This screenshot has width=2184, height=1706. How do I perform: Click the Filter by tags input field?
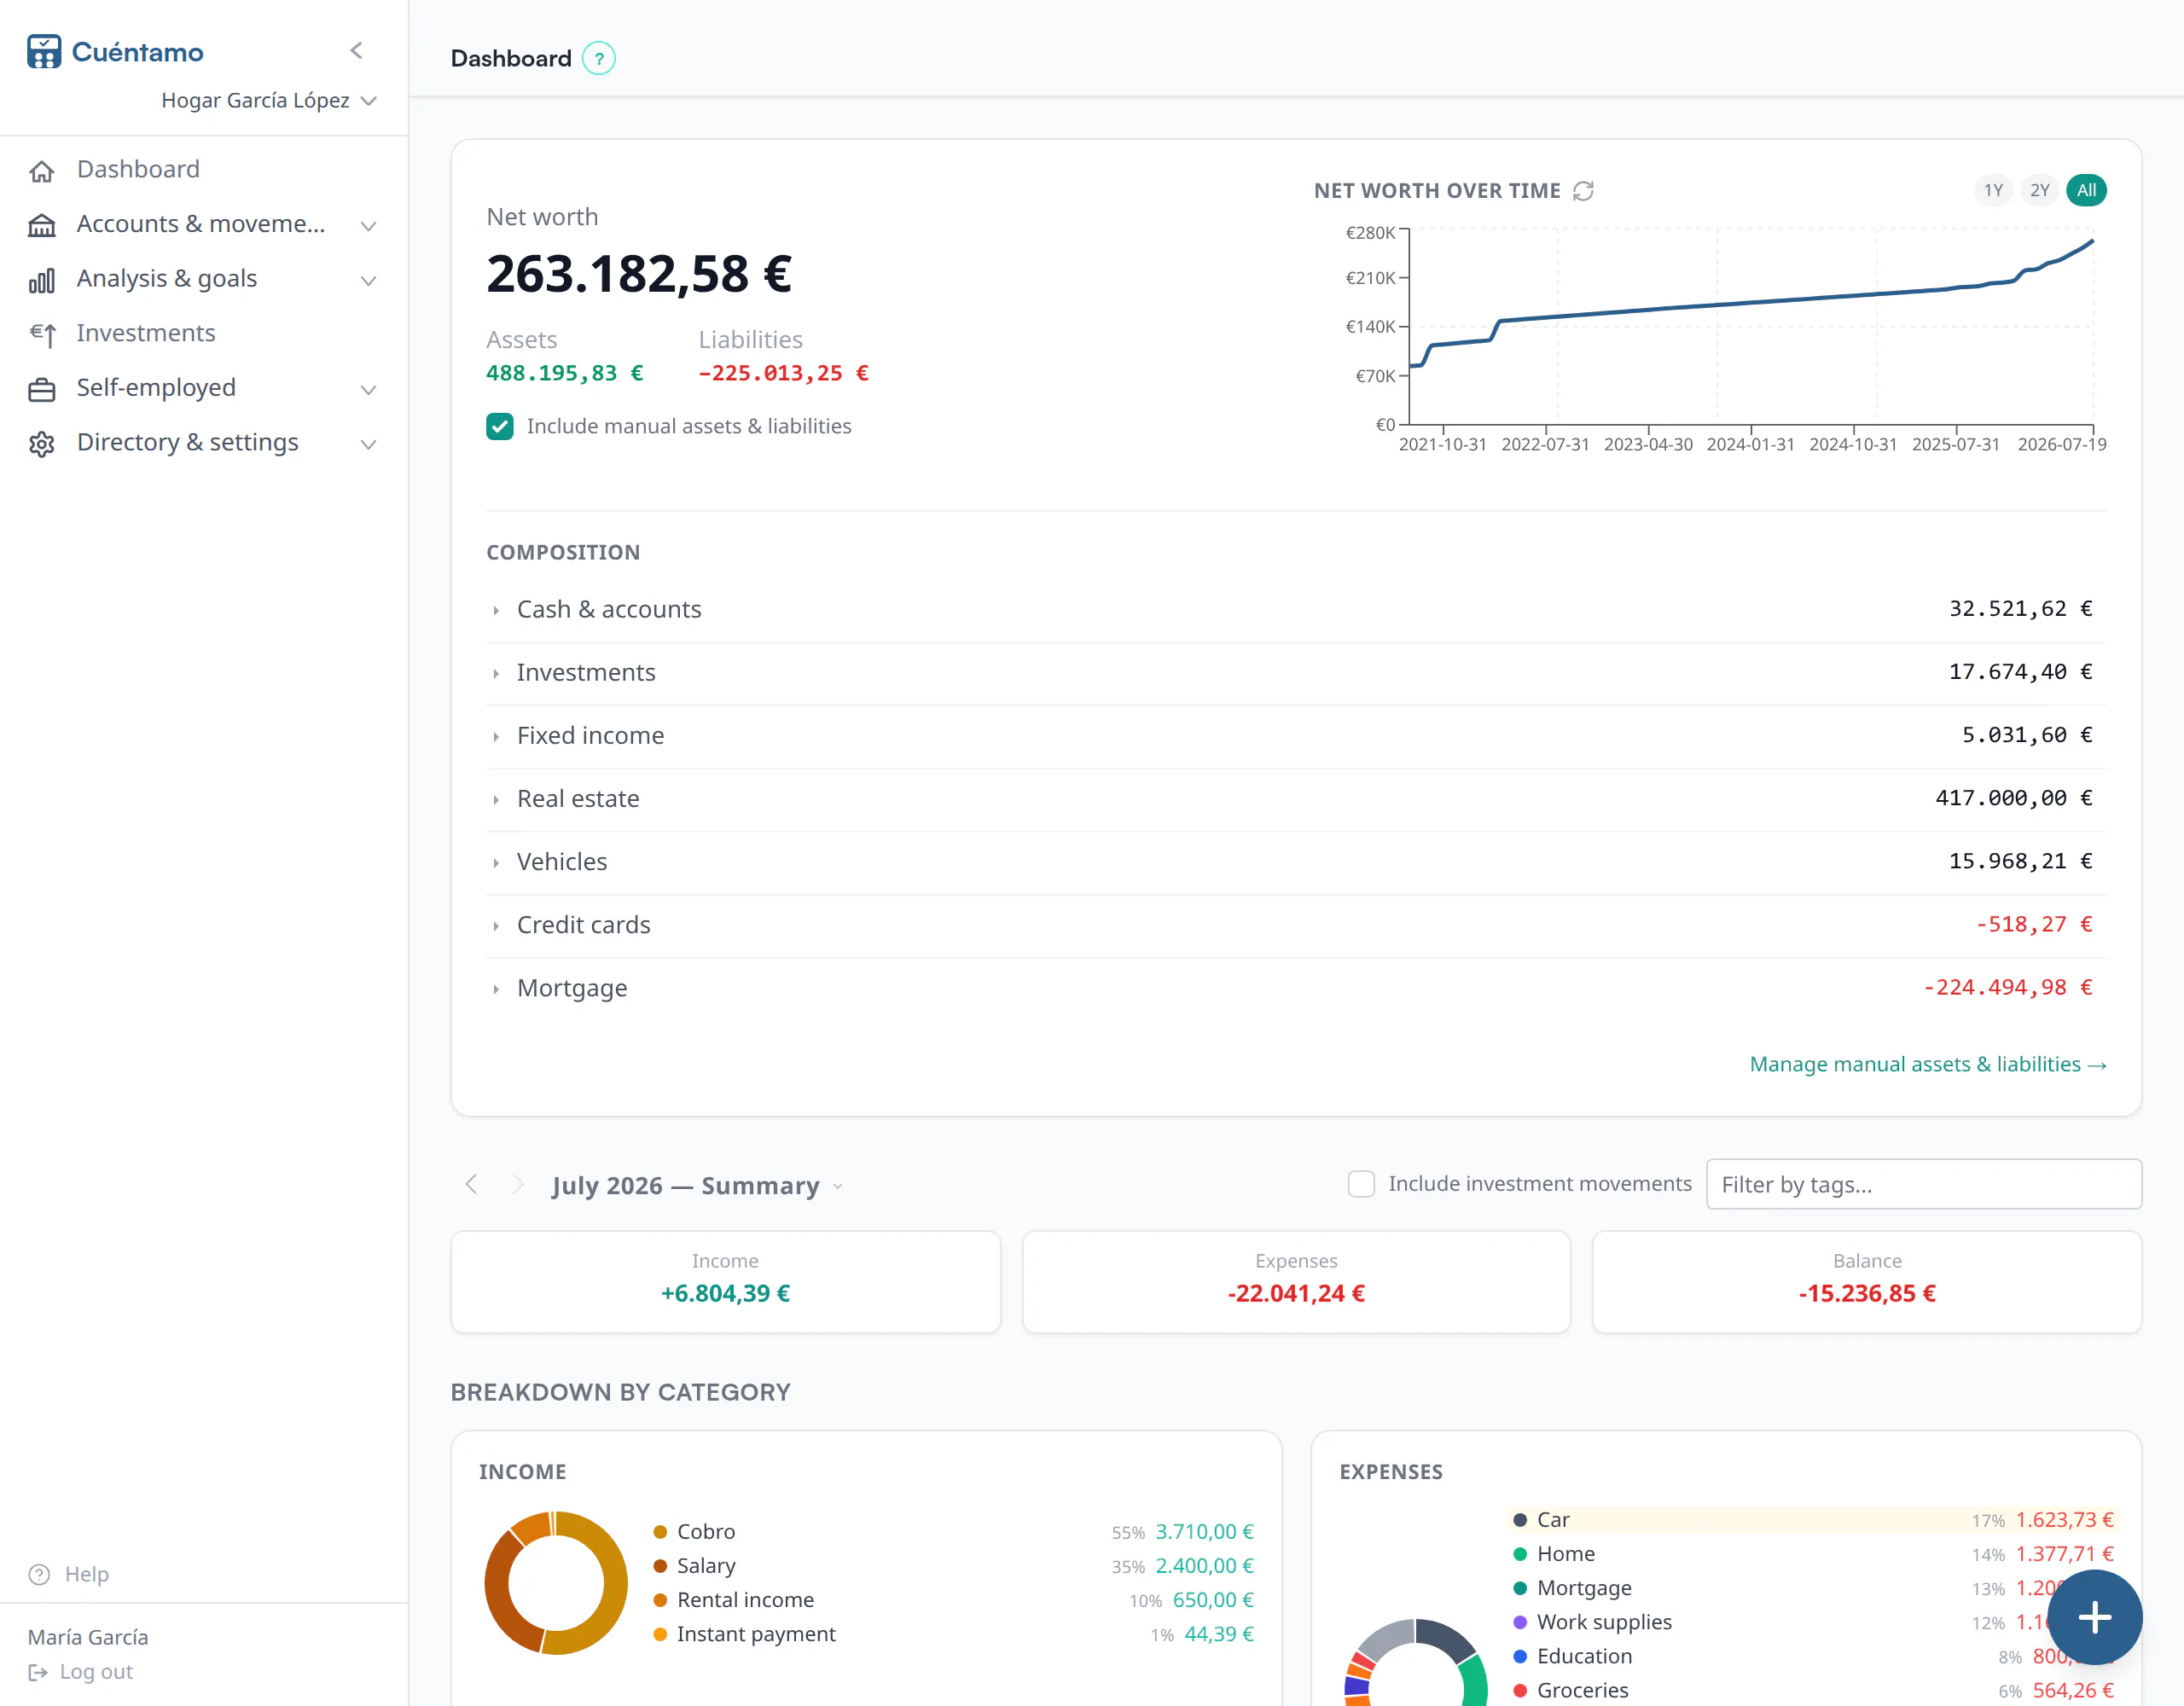[1923, 1184]
